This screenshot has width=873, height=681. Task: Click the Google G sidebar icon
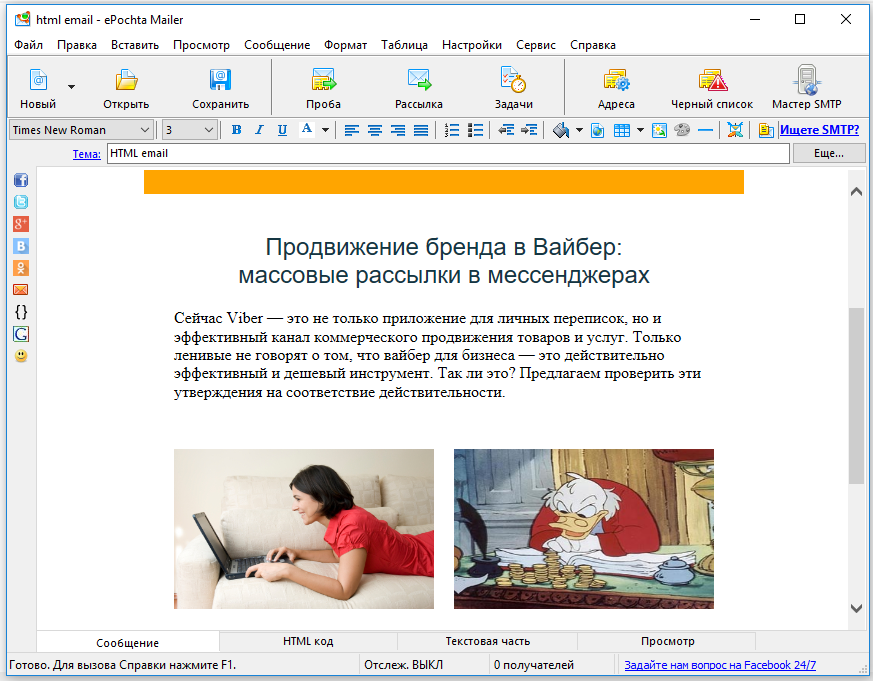click(x=21, y=334)
